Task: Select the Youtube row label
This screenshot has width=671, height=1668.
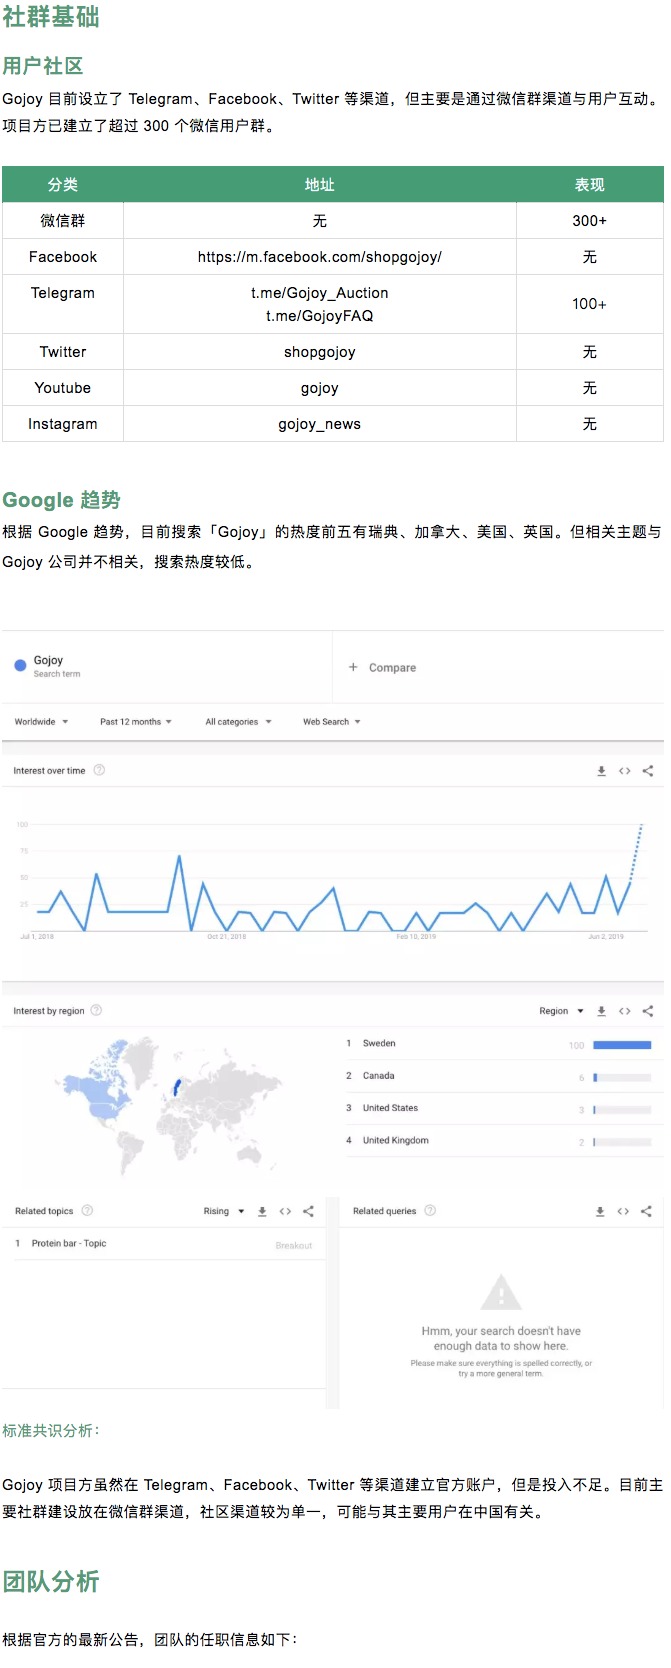Action: [x=63, y=388]
